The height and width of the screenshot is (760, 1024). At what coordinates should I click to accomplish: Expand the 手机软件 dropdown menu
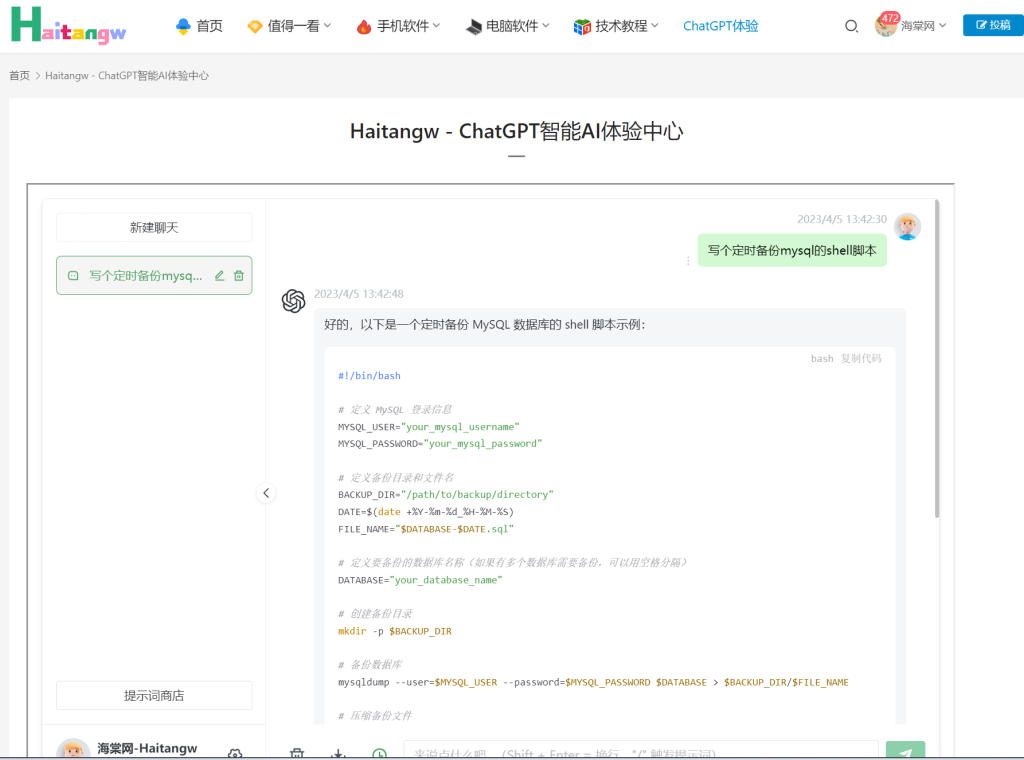[x=399, y=26]
